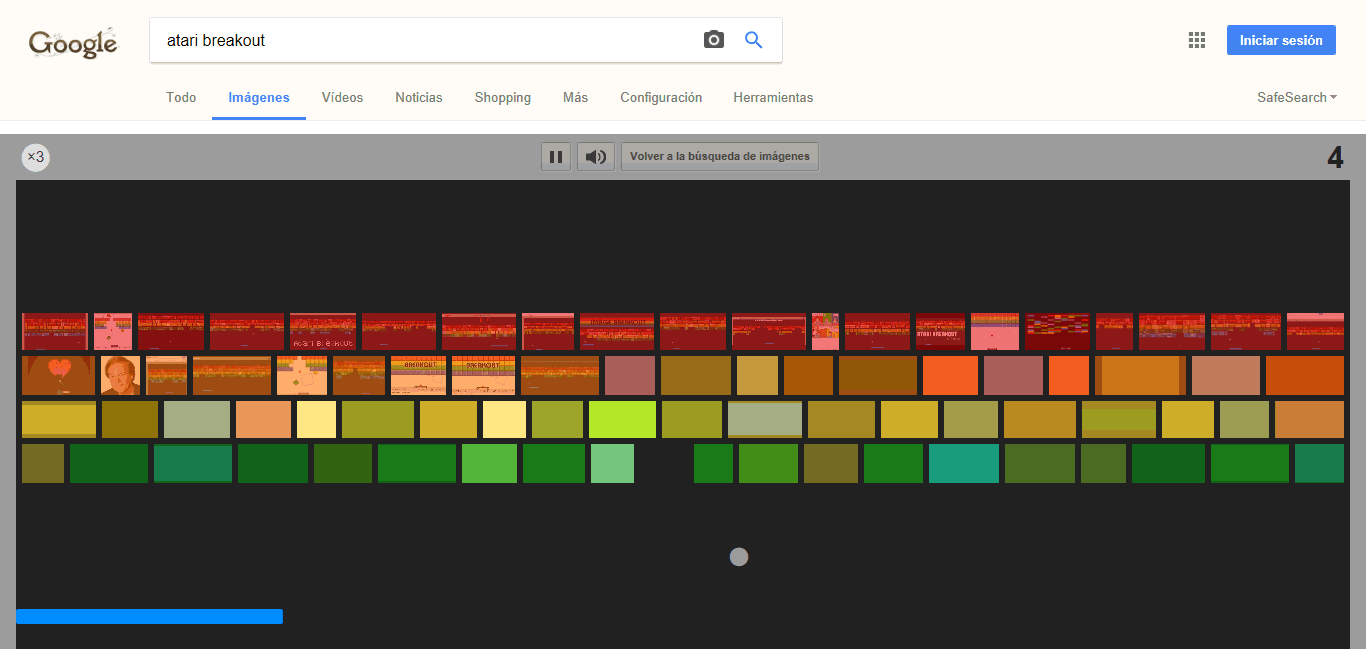The width and height of the screenshot is (1366, 649).
Task: Open the Shopping tab
Action: (503, 98)
